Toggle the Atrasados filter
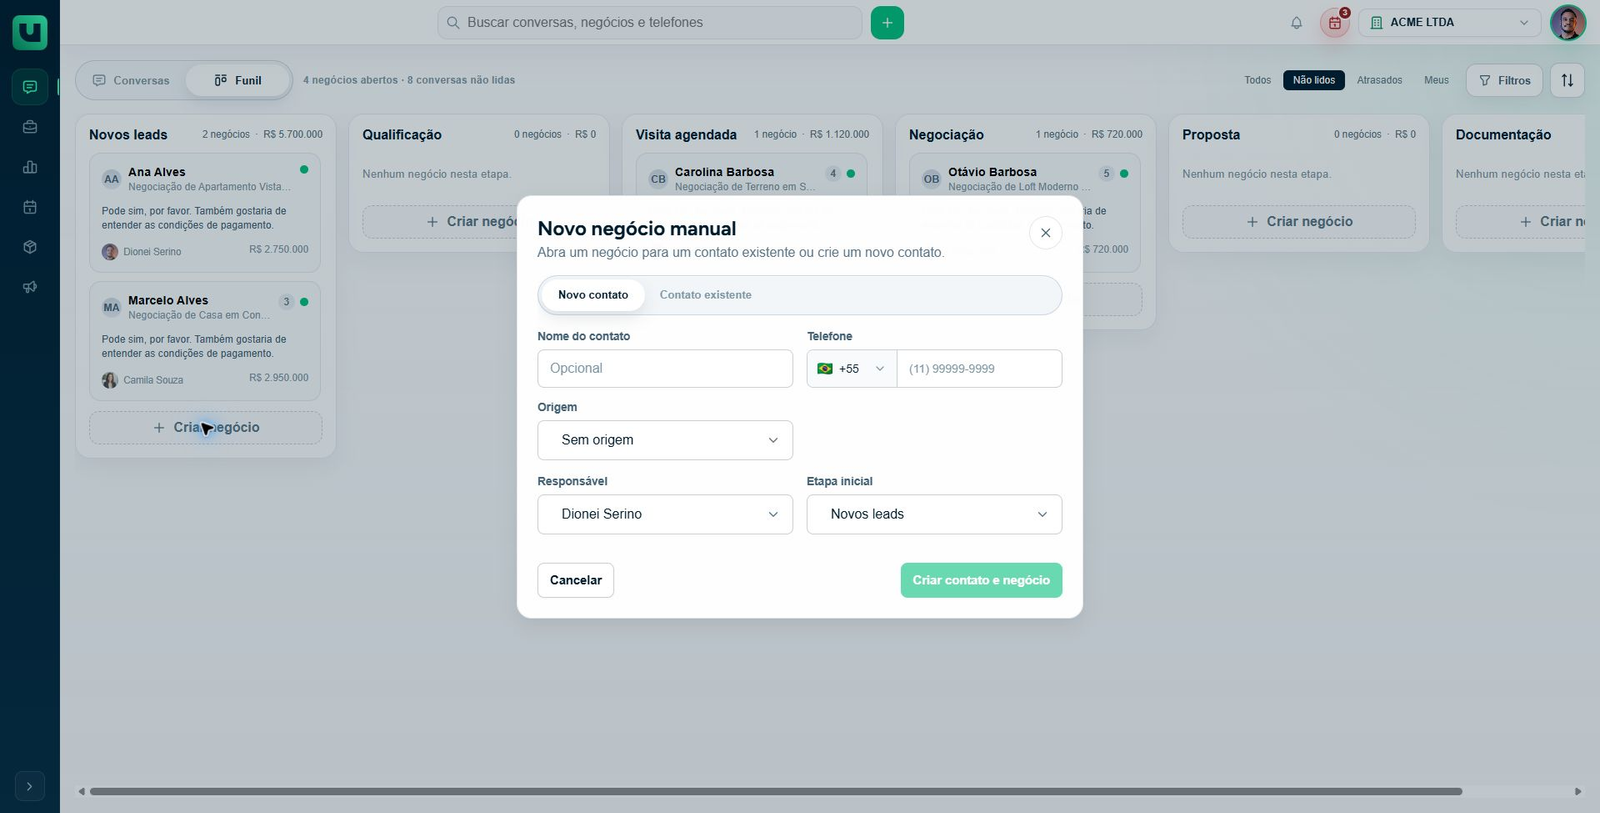1600x813 pixels. [x=1380, y=80]
